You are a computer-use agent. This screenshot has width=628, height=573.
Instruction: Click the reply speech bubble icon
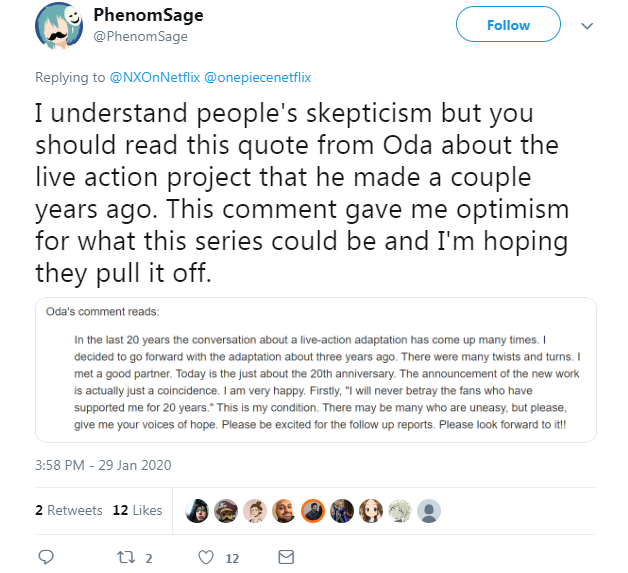pyautogui.click(x=46, y=557)
